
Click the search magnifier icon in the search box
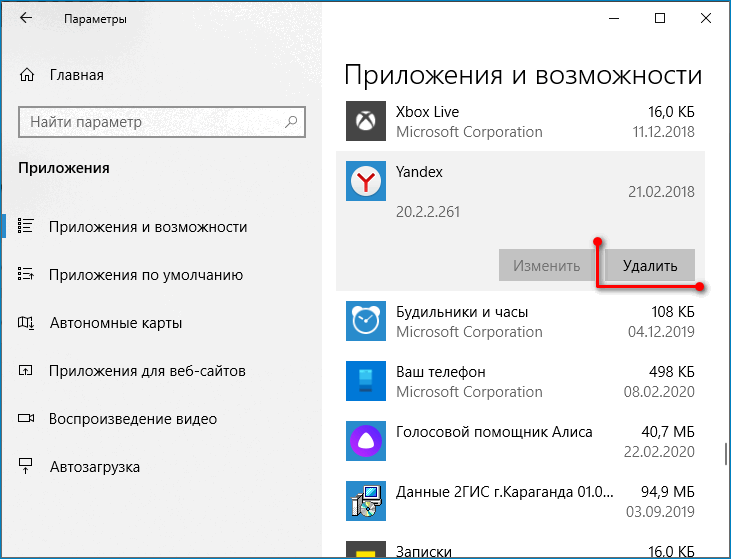coord(291,122)
